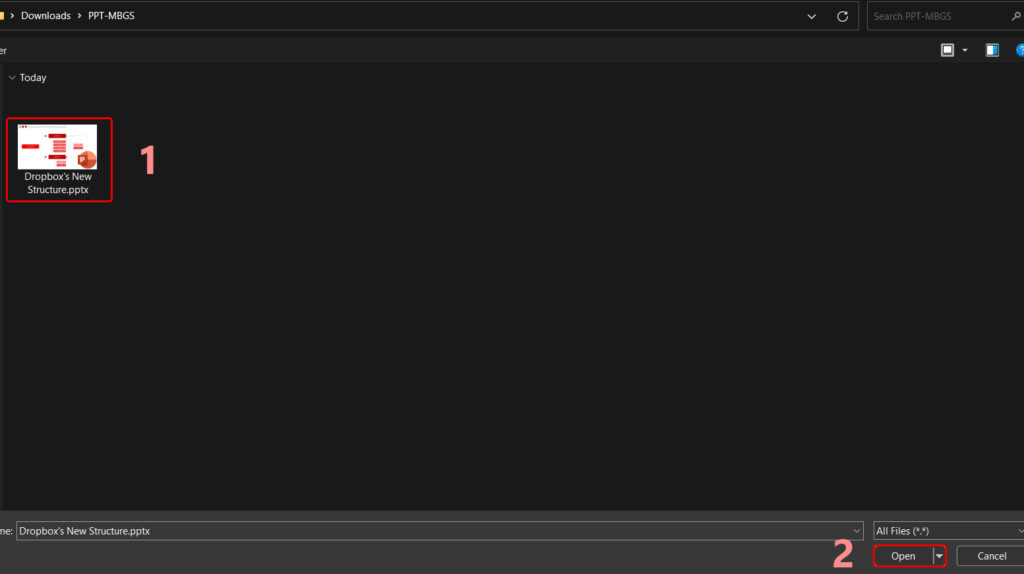Open the file name suggestions dropdown
The width and height of the screenshot is (1024, 574).
tap(856, 531)
